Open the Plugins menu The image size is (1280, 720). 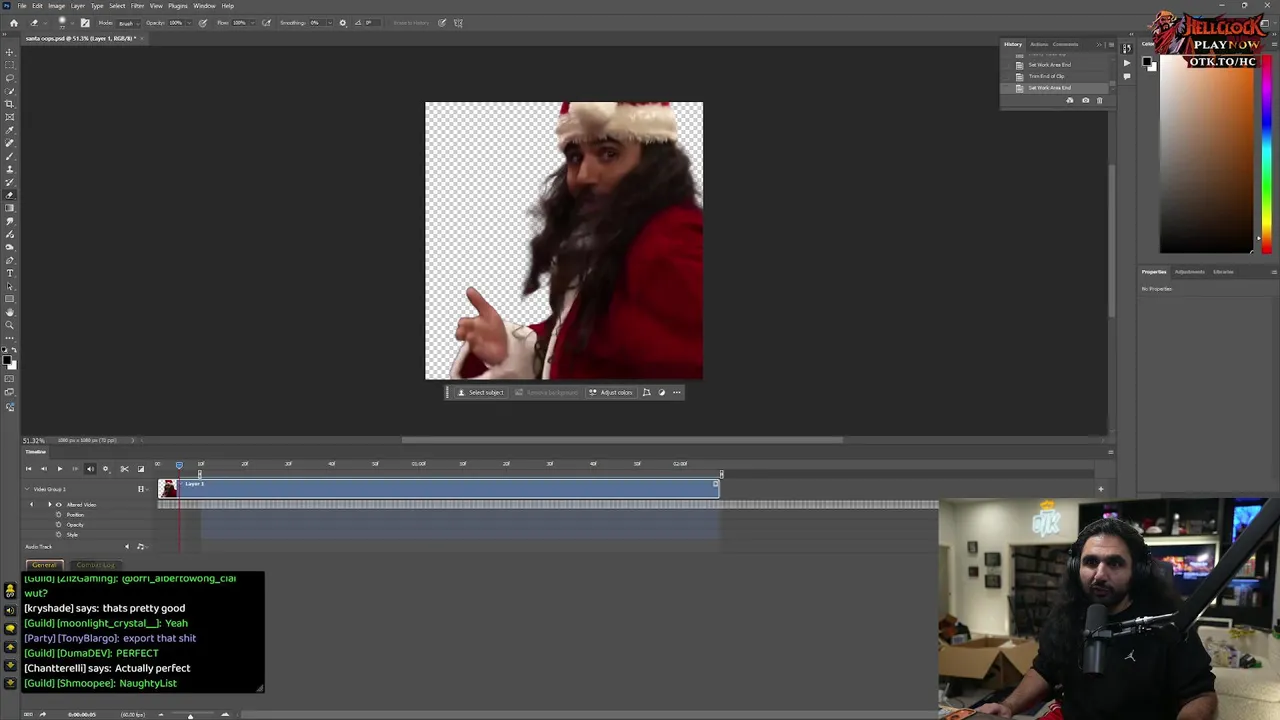coord(177,6)
